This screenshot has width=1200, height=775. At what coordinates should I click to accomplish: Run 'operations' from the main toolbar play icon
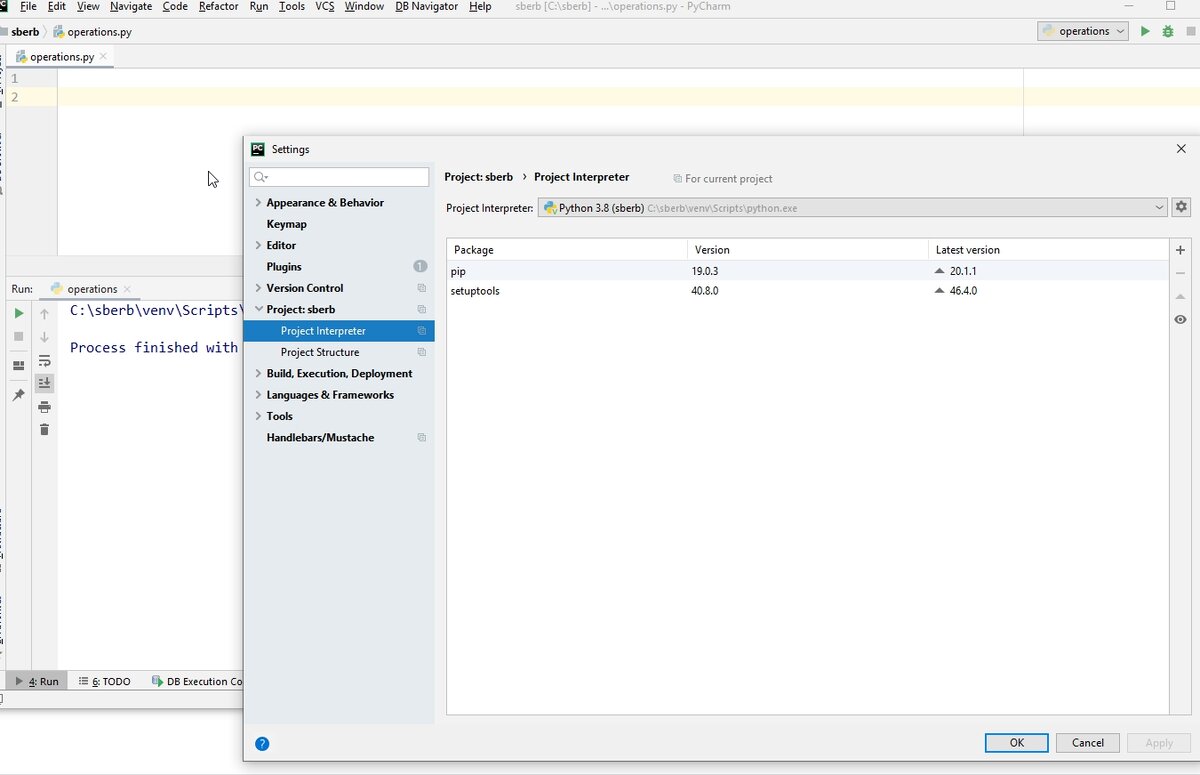point(1145,31)
